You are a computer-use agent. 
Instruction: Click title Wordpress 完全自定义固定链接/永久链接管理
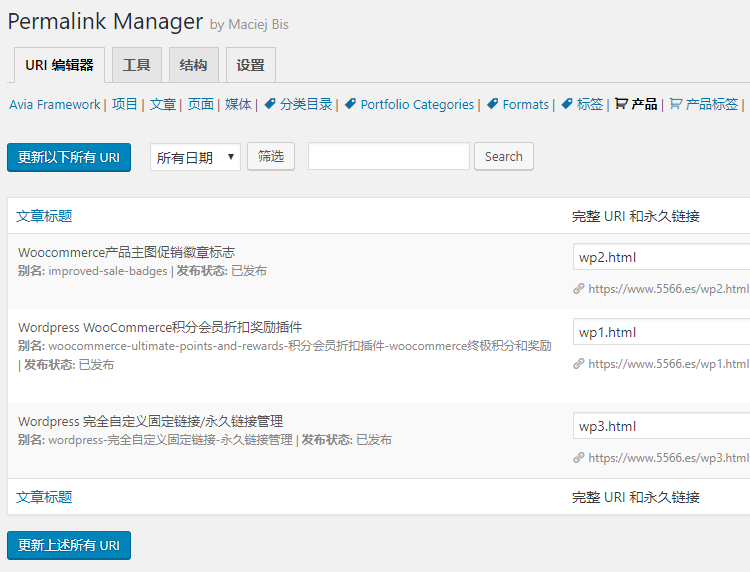[151, 421]
